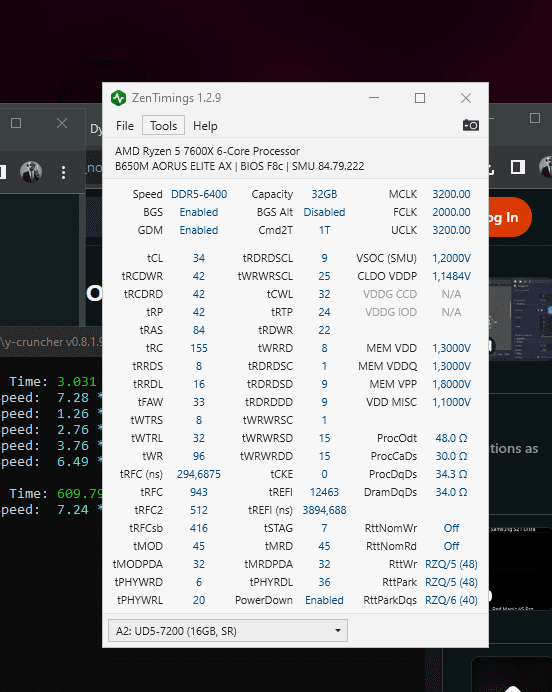The height and width of the screenshot is (692, 552).
Task: Minimize the ZenTimings window
Action: [374, 98]
